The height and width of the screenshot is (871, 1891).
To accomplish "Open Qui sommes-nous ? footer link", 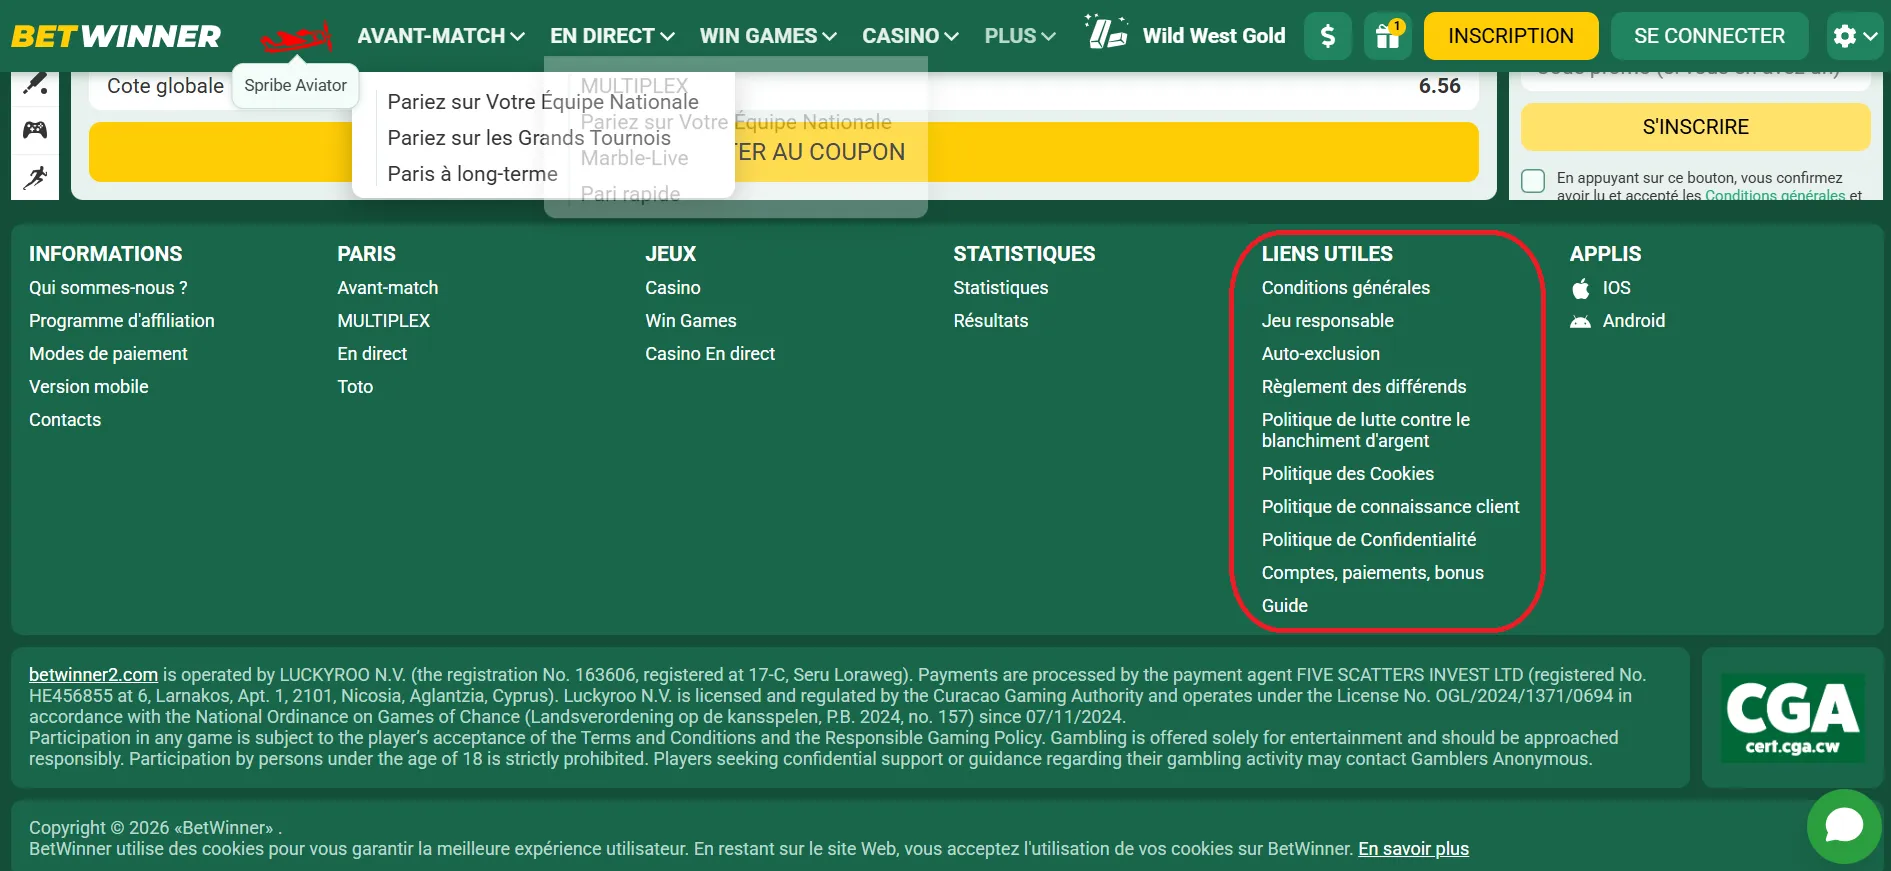I will pos(108,288).
